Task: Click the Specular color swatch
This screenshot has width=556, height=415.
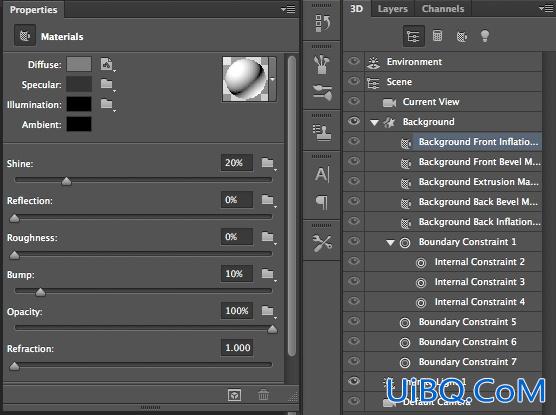Action: click(79, 84)
